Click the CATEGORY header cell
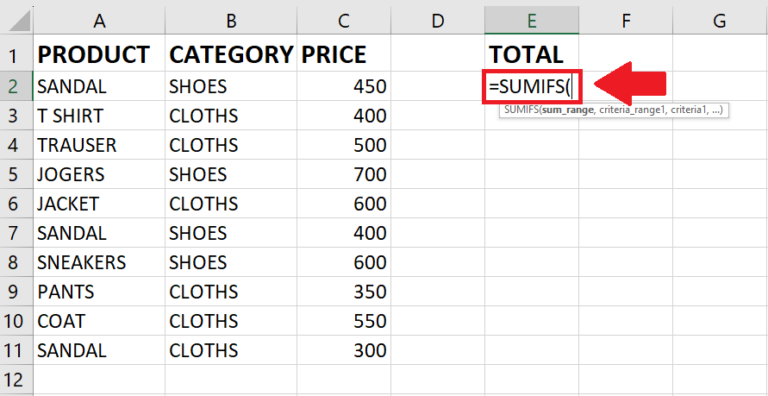The height and width of the screenshot is (396, 768). (x=231, y=54)
